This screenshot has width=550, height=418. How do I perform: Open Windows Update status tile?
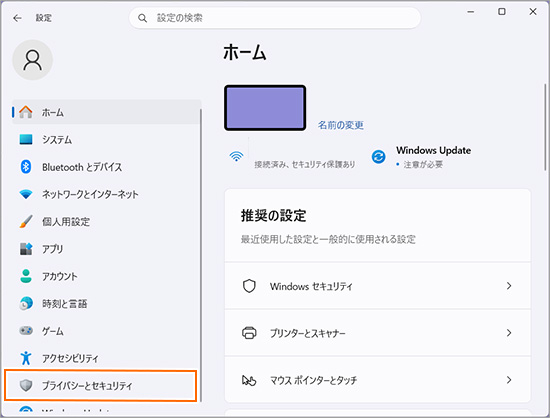[421, 157]
